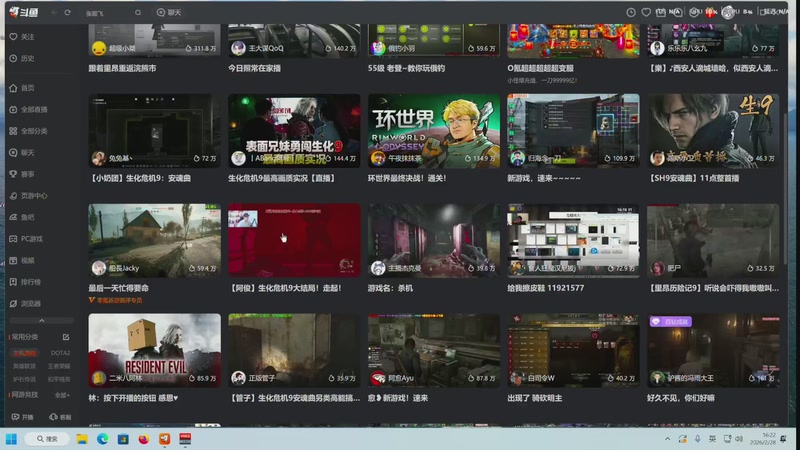Image resolution: width=800 pixels, height=450 pixels.
Task: Click the 开播 start-streaming button
Action: tap(22, 417)
